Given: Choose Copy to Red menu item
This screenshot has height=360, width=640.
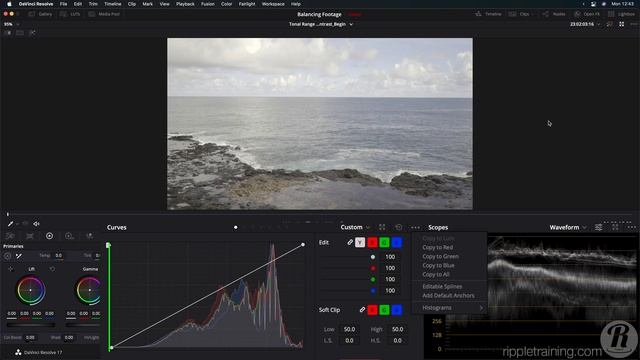Looking at the screenshot, I should tap(438, 247).
